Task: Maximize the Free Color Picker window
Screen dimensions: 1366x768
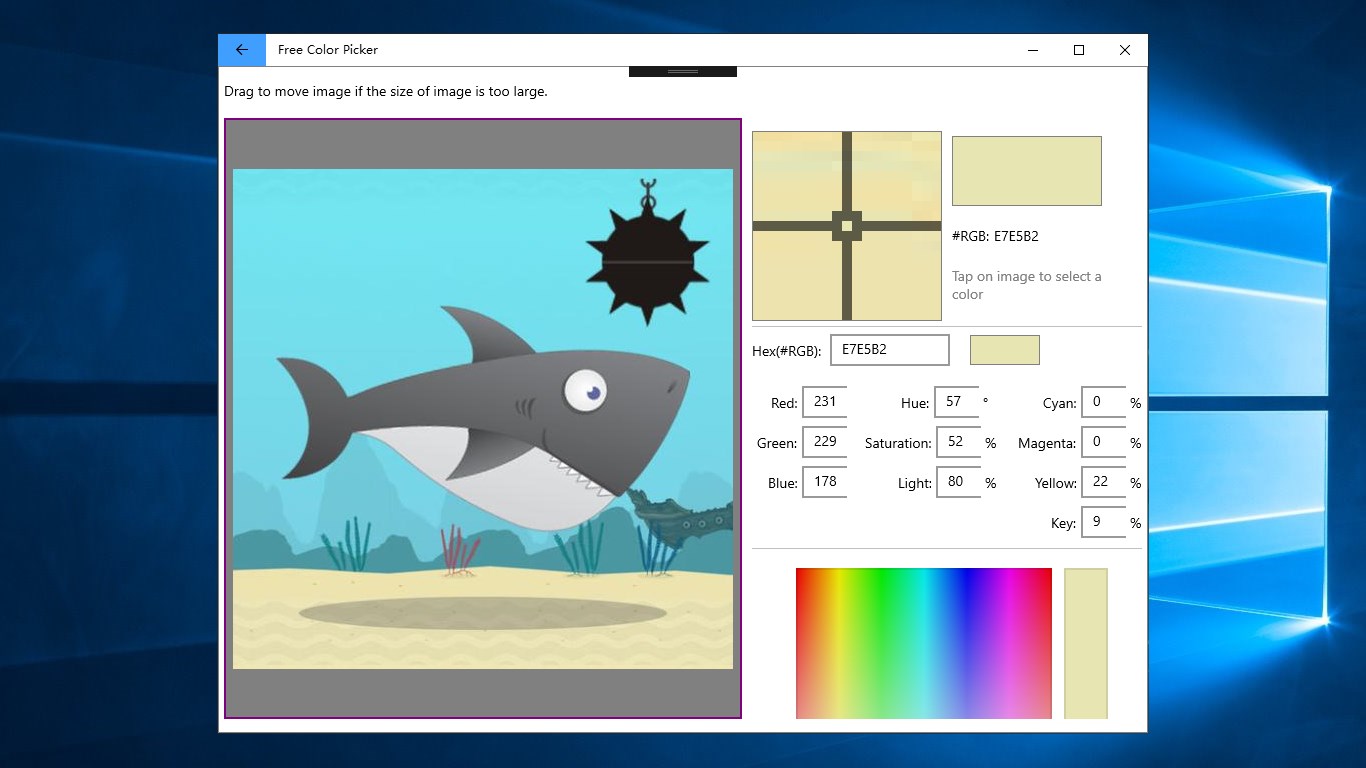Action: coord(1079,50)
